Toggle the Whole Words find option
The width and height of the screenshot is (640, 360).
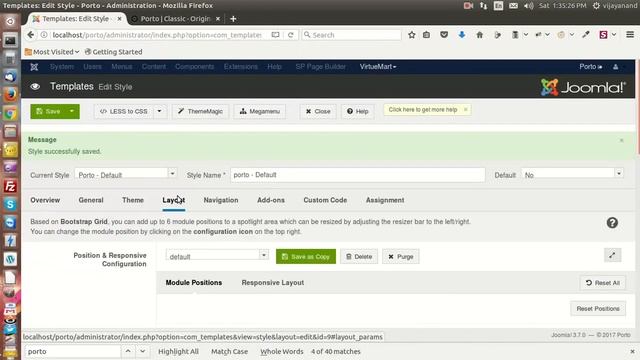tap(282, 351)
